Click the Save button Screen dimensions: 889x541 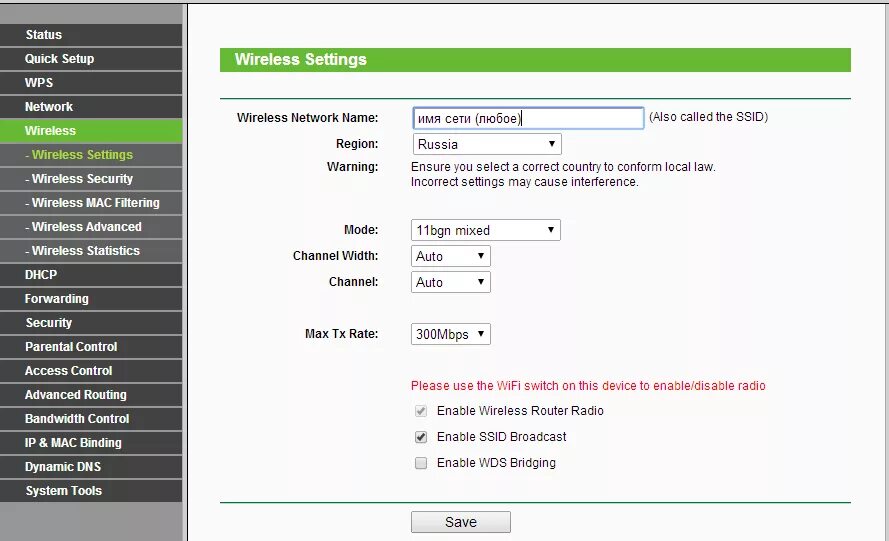point(460,522)
